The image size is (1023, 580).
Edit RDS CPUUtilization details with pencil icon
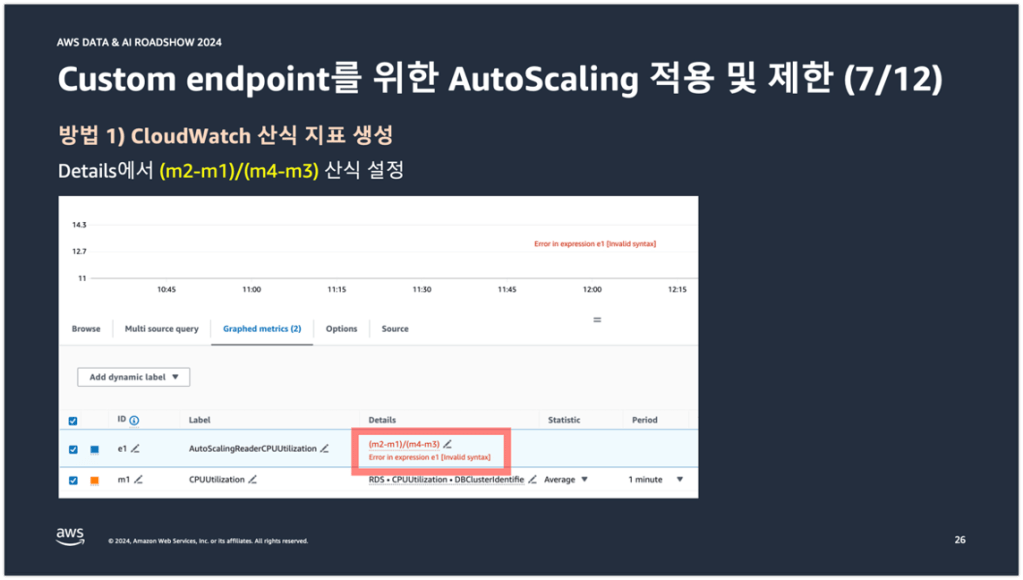pyautogui.click(x=532, y=480)
